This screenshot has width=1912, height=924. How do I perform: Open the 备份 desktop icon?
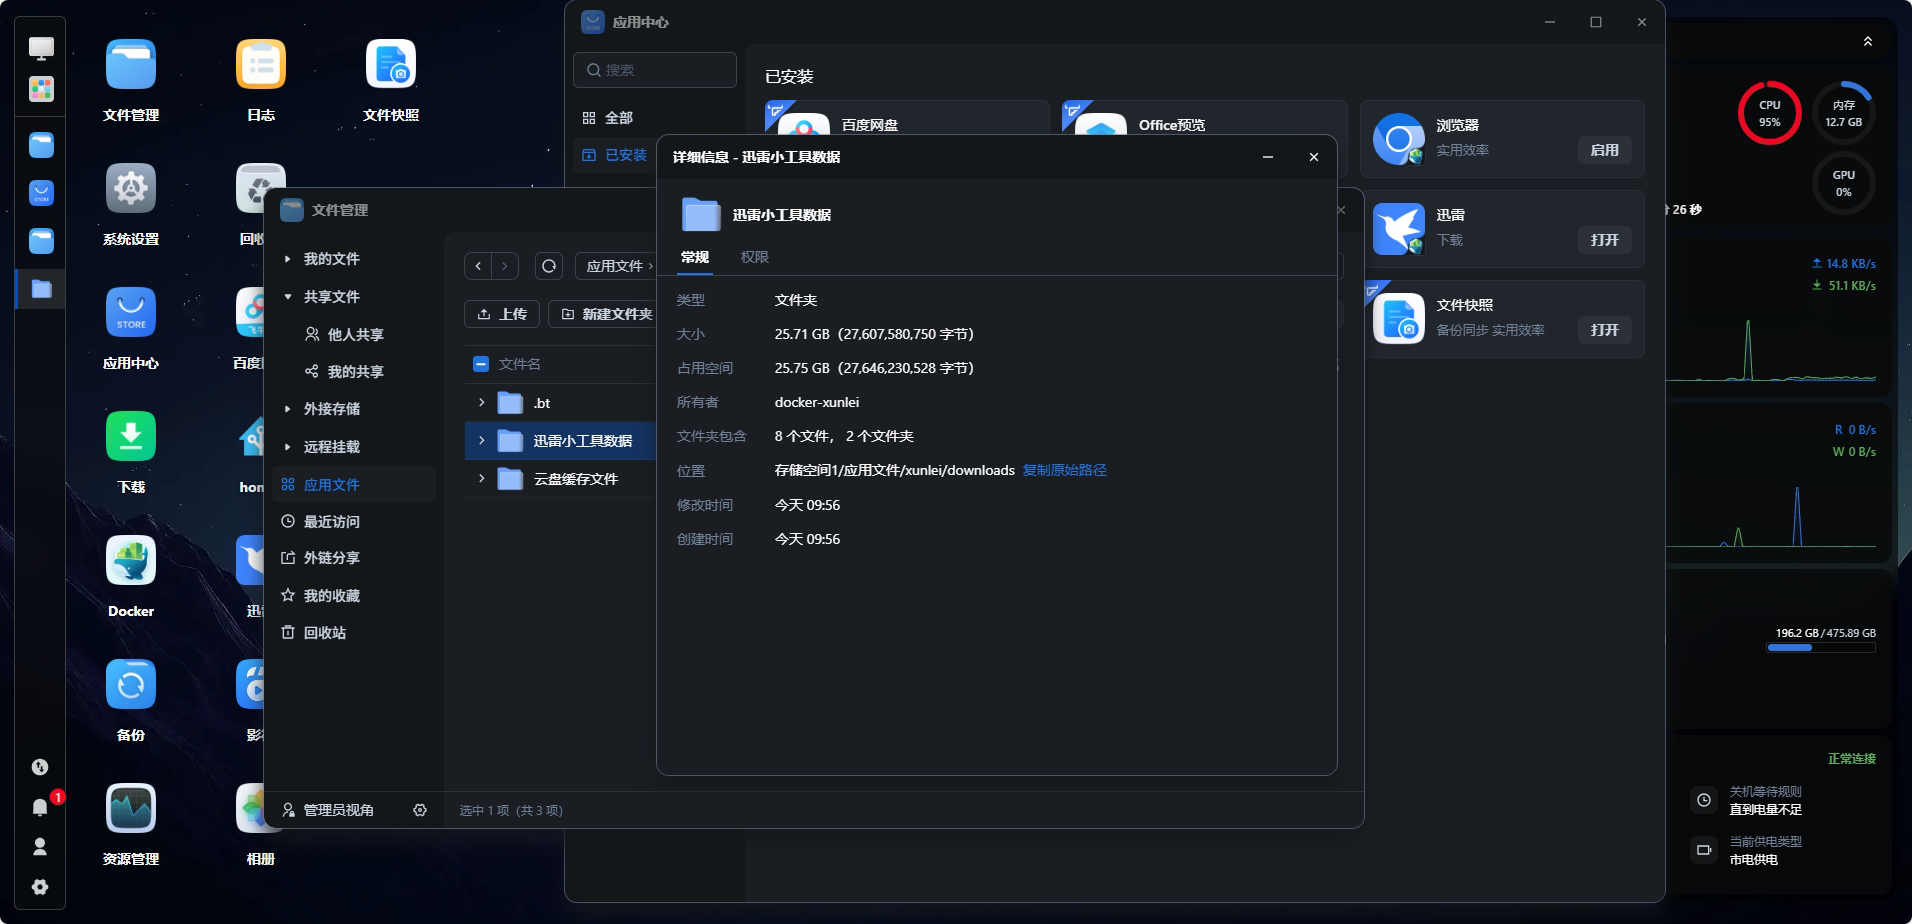[x=131, y=685]
